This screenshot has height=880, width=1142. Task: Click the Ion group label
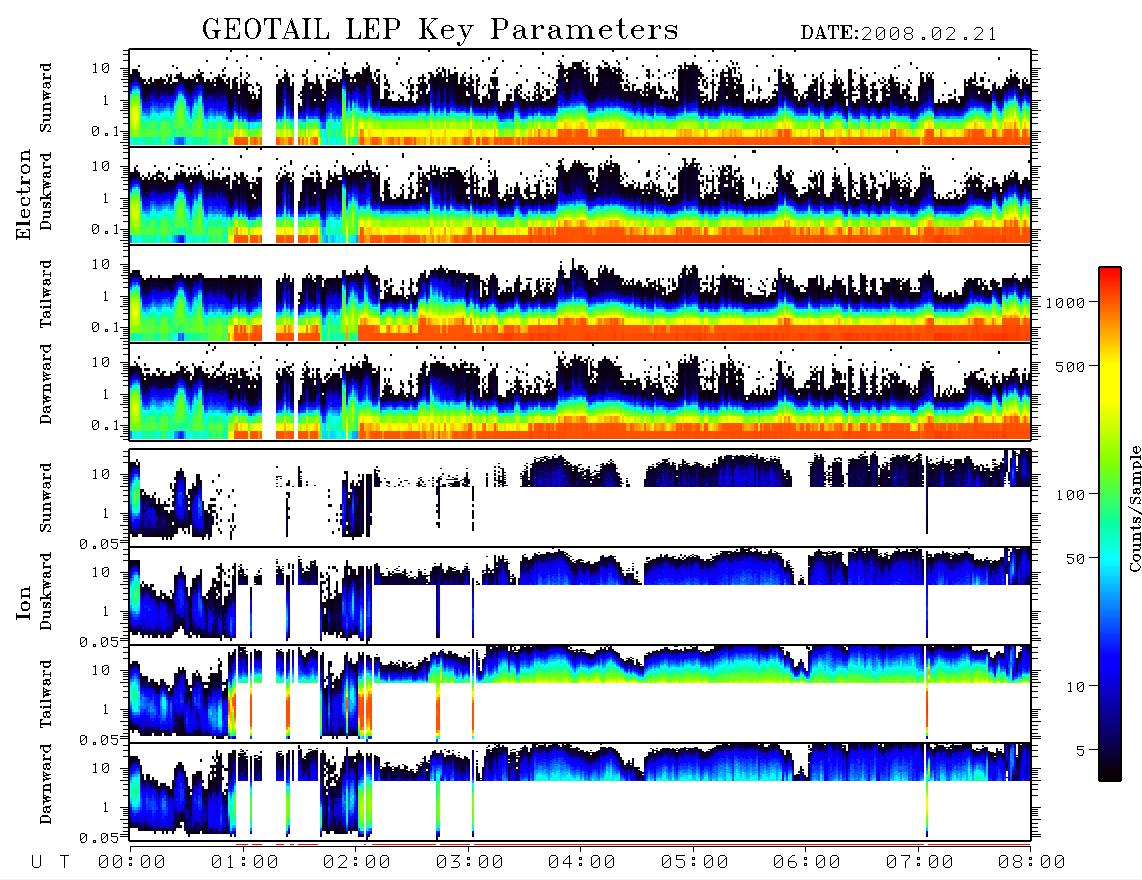tap(24, 602)
